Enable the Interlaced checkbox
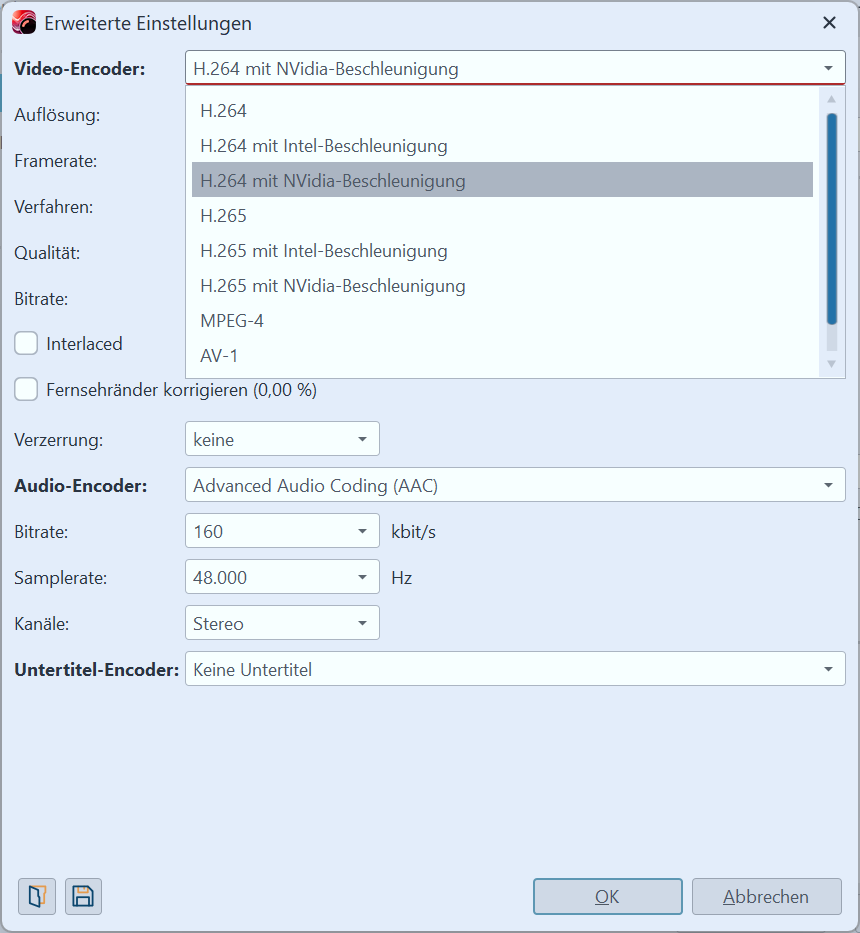Image resolution: width=860 pixels, height=933 pixels. [x=27, y=344]
